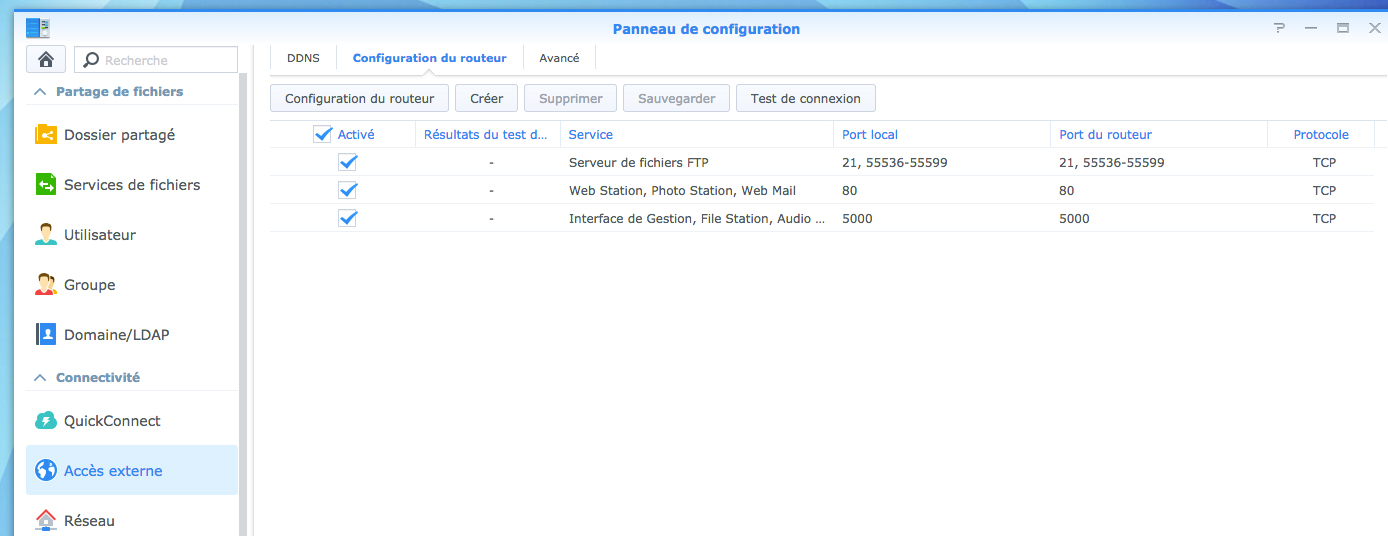Click the Recherche search field
The width and height of the screenshot is (1388, 536).
click(x=166, y=60)
